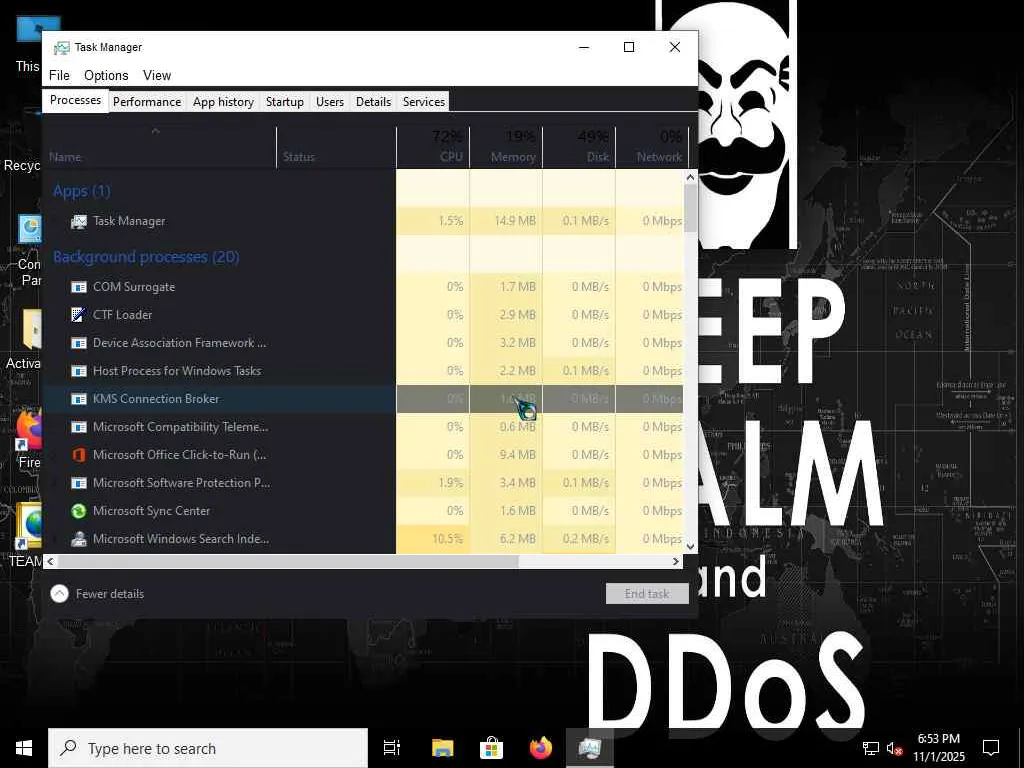Screen dimensions: 1024x768
Task: Switch to the Performance tab
Action: (x=147, y=102)
